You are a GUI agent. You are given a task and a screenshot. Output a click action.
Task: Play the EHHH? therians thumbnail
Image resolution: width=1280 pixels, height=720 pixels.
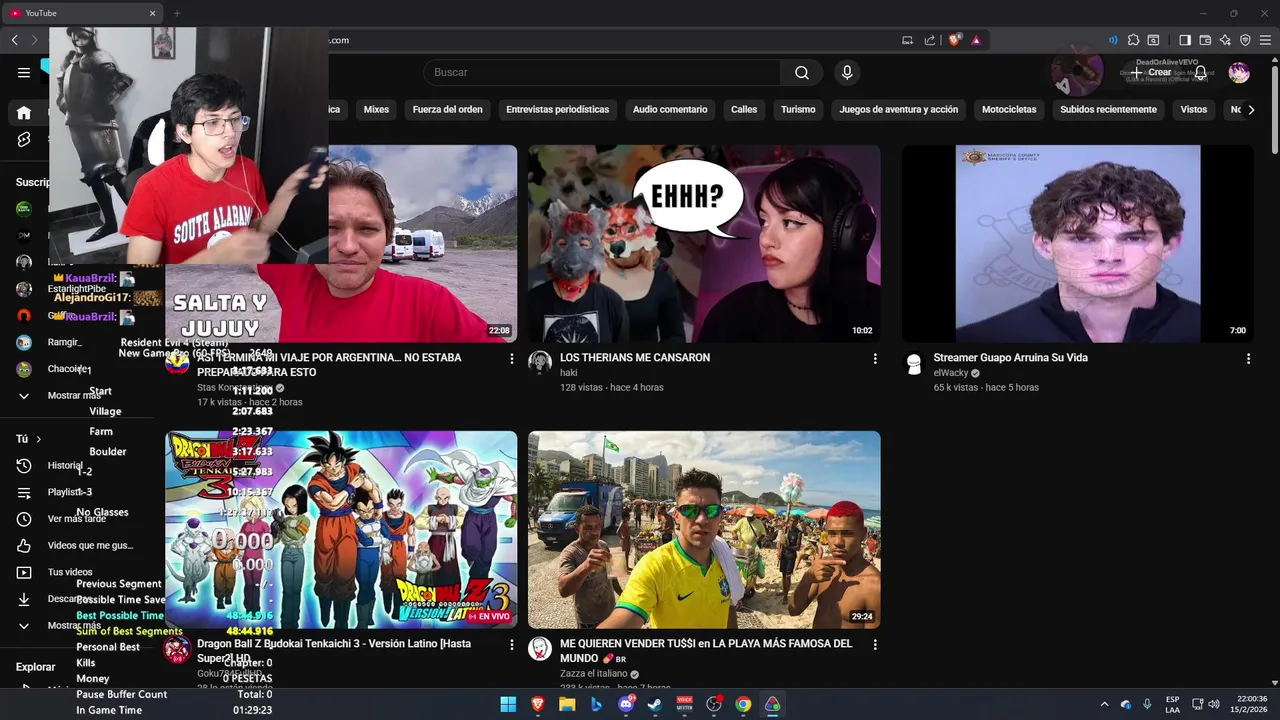coord(704,244)
